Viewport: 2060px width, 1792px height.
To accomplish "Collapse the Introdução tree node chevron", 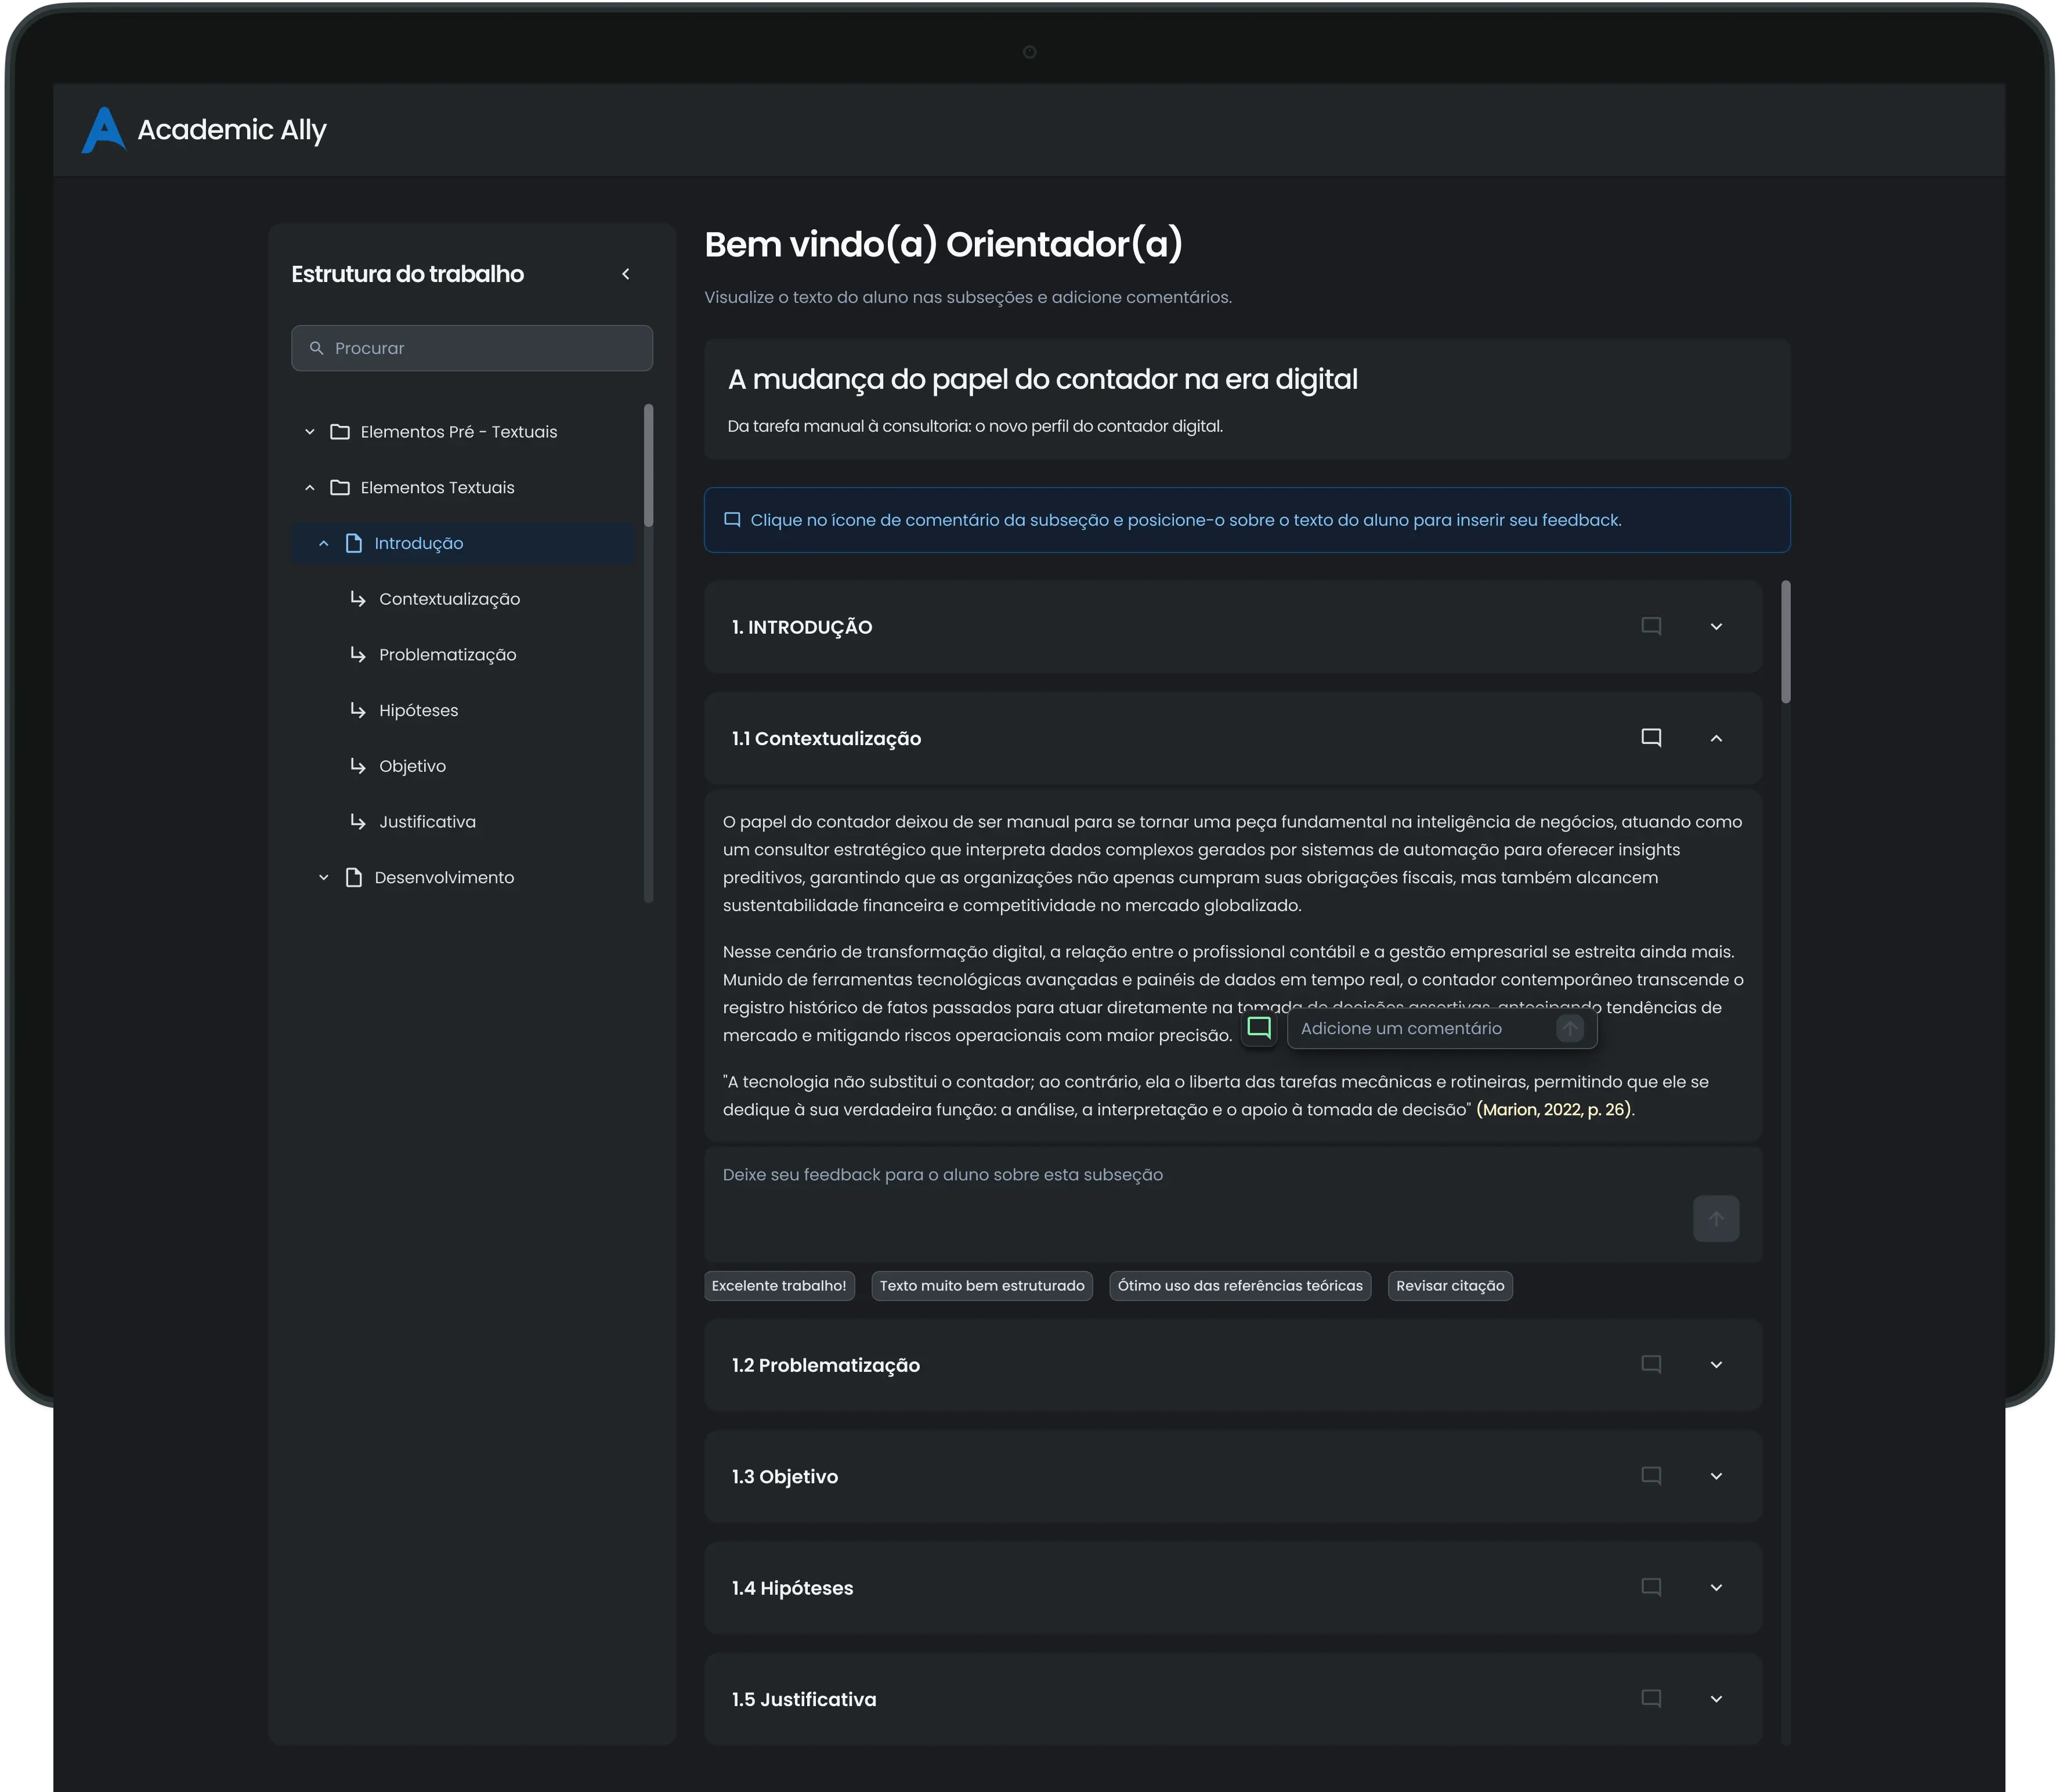I will pyautogui.click(x=324, y=543).
